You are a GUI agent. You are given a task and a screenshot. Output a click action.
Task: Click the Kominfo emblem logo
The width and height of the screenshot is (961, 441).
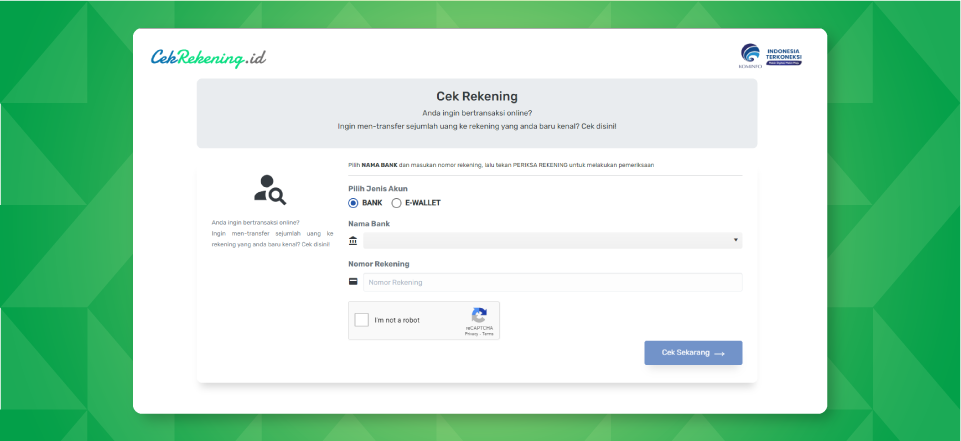[750, 55]
